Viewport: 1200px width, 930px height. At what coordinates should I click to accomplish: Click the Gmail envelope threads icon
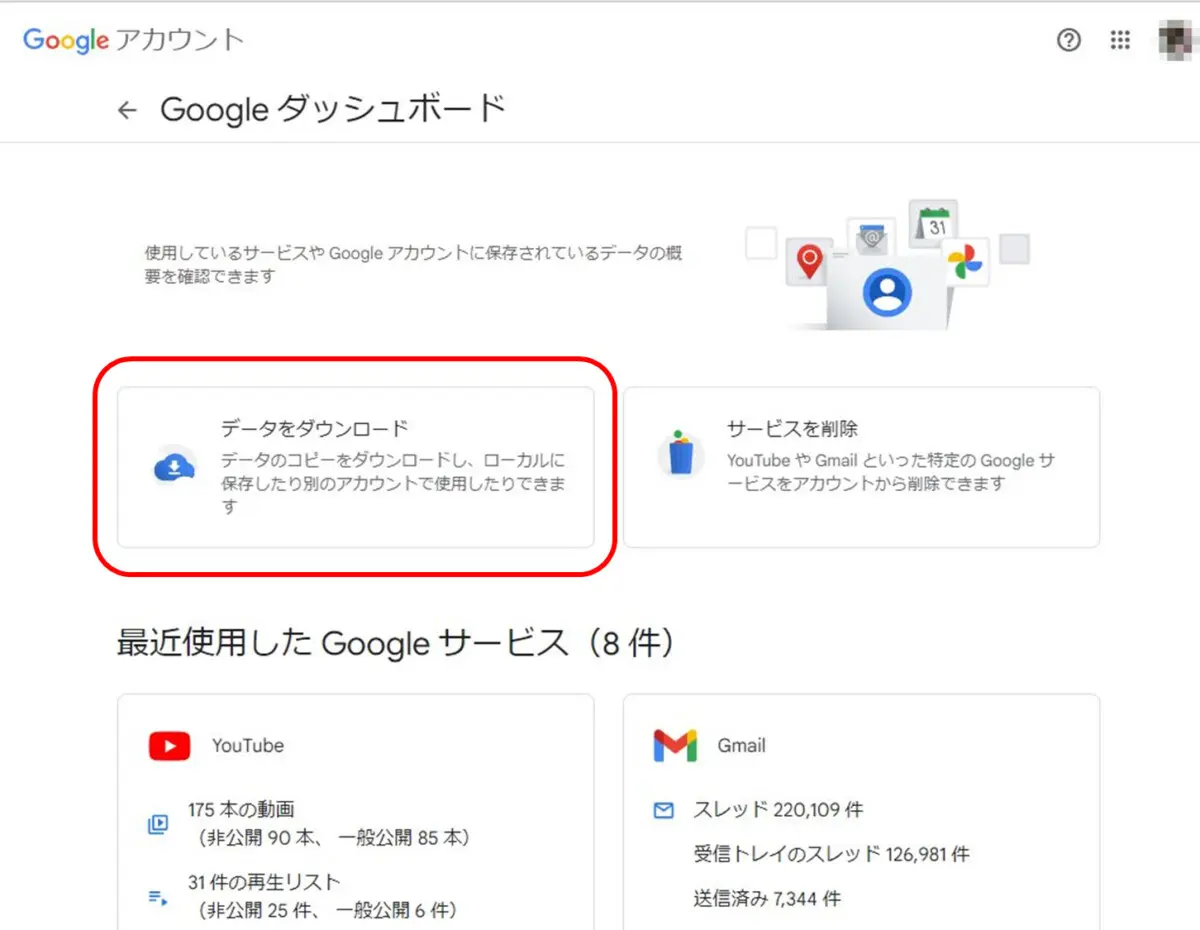click(x=663, y=811)
